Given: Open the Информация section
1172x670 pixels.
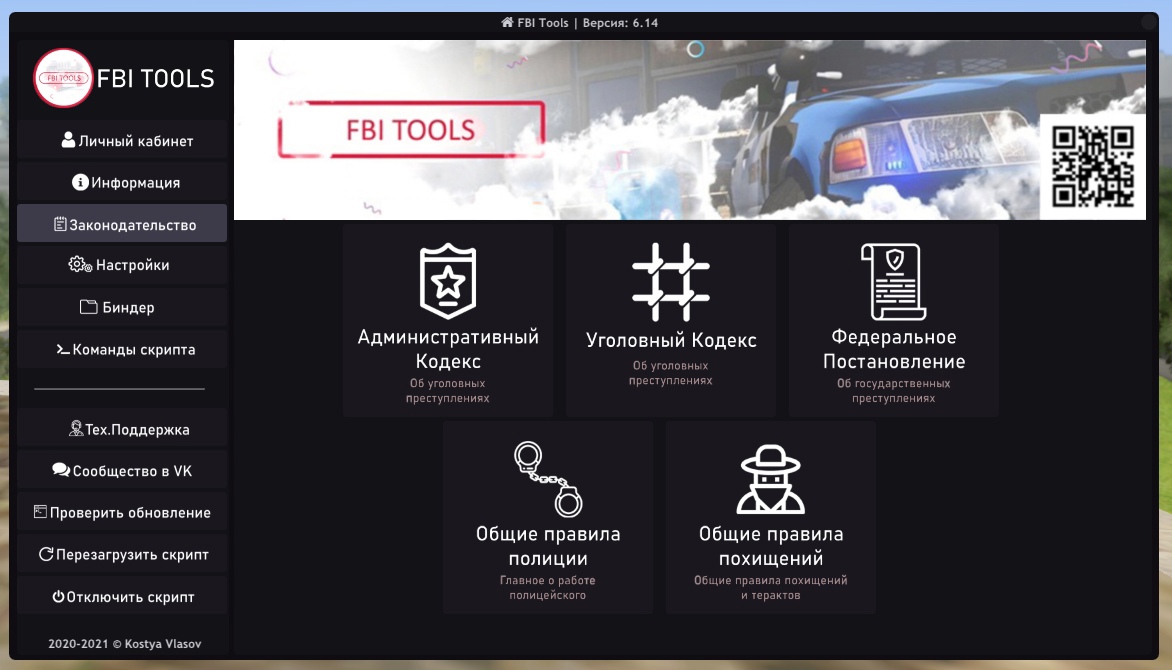Looking at the screenshot, I should (x=122, y=182).
